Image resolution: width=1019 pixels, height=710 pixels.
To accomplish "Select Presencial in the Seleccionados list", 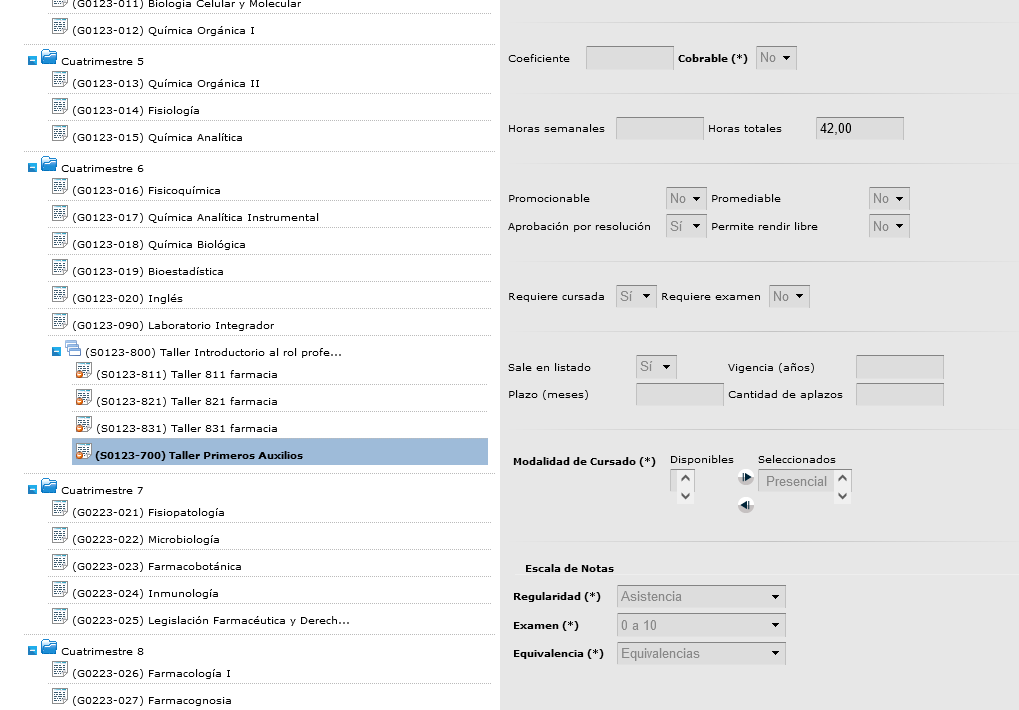I will (796, 481).
